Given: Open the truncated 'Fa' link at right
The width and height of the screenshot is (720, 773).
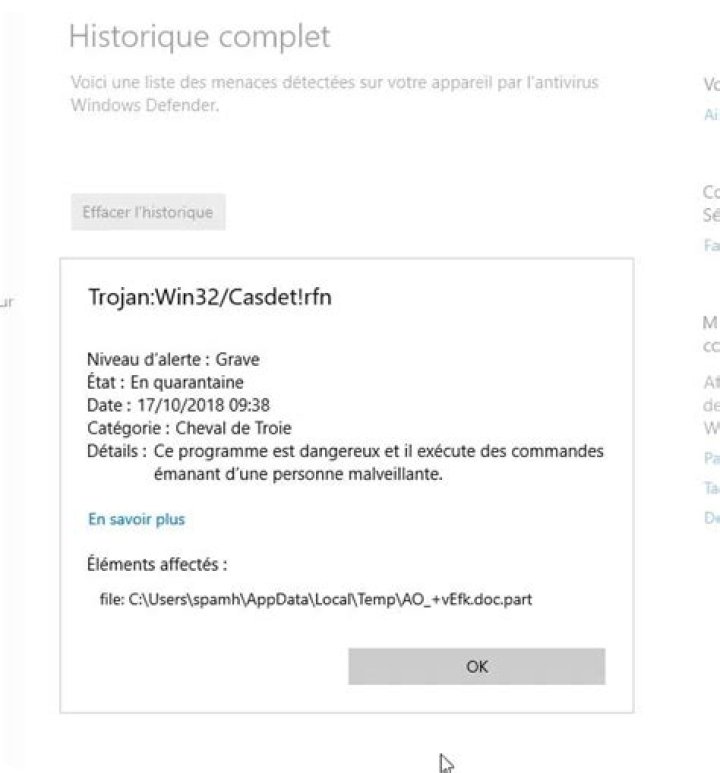Looking at the screenshot, I should [x=710, y=244].
